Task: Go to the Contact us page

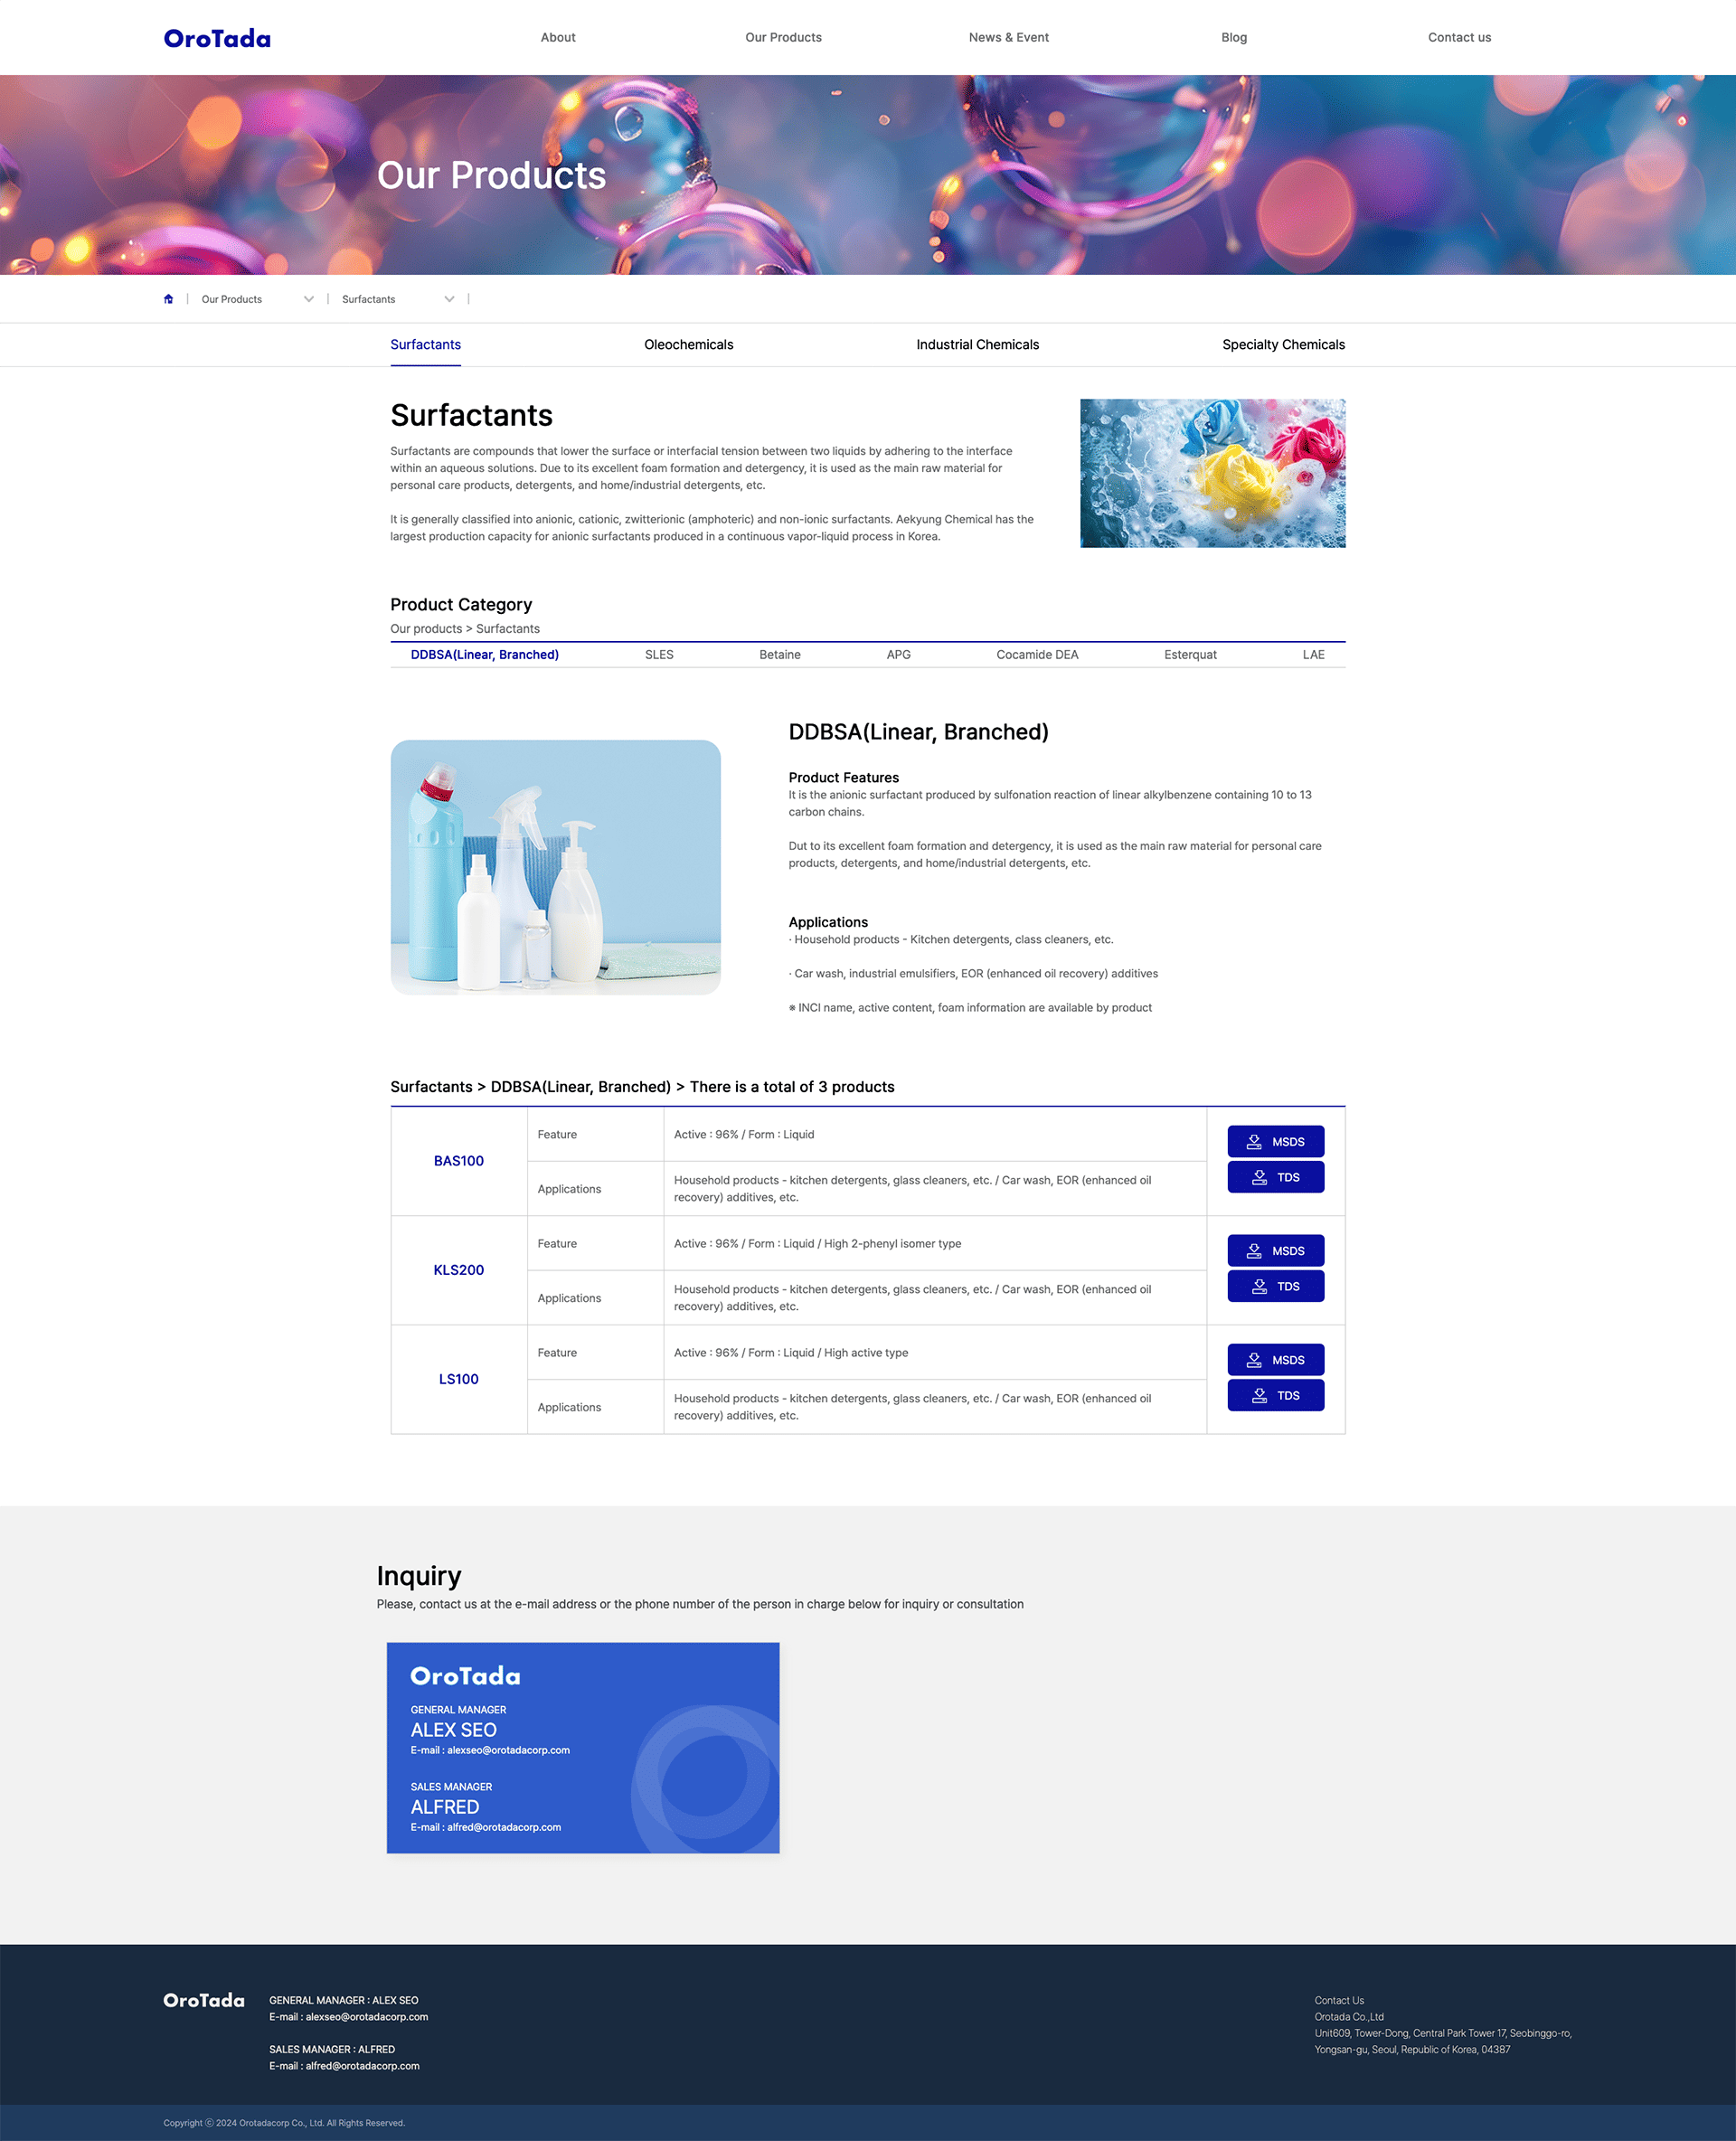Action: pos(1459,37)
